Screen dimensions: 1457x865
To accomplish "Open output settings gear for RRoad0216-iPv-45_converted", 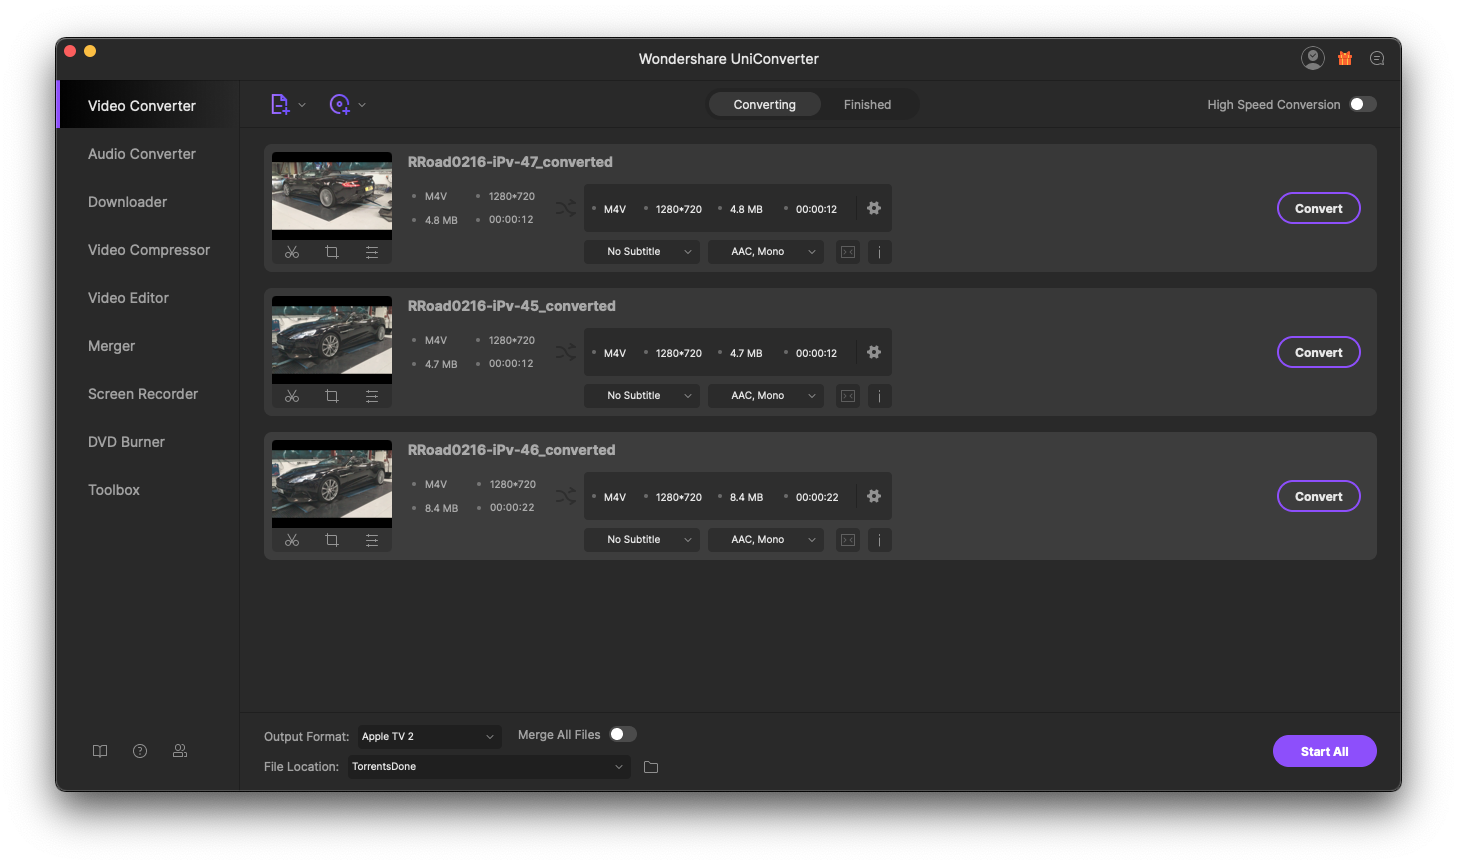I will [874, 352].
